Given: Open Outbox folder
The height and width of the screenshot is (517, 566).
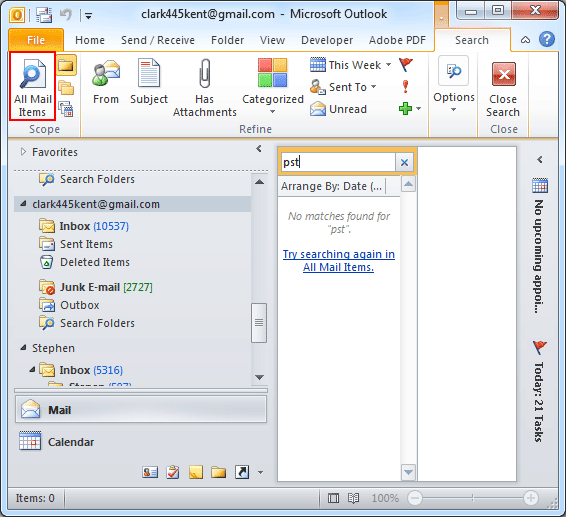Looking at the screenshot, I should [69, 305].
